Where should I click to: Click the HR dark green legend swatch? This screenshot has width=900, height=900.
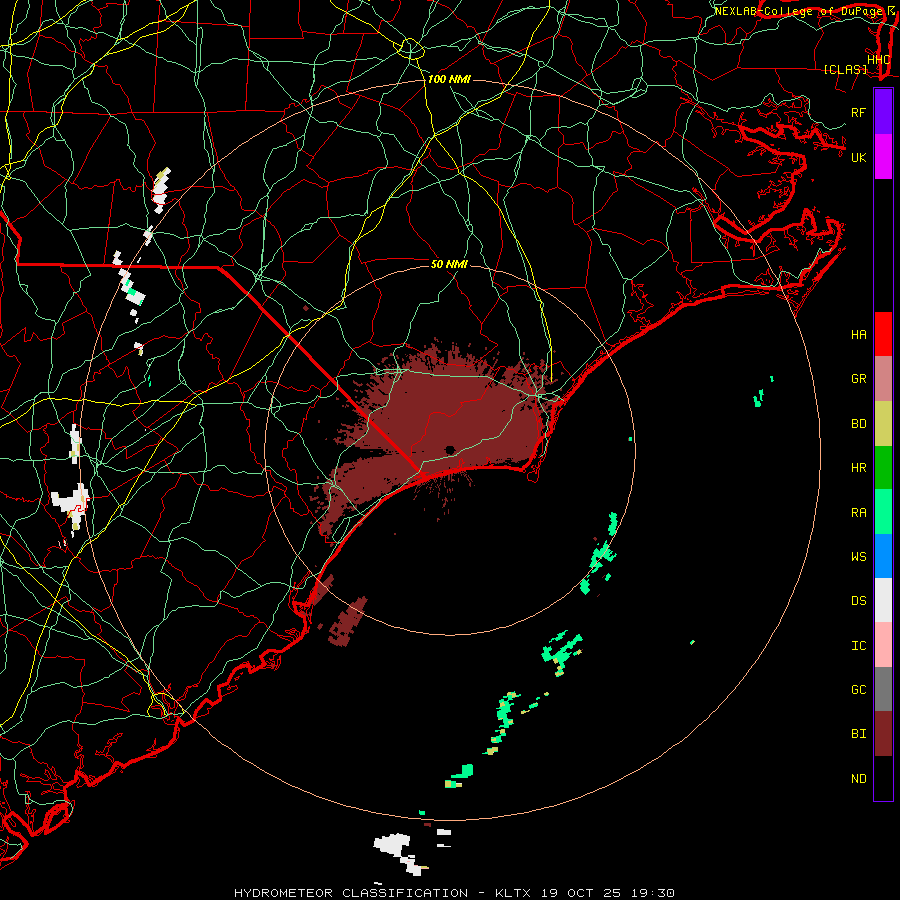[883, 468]
